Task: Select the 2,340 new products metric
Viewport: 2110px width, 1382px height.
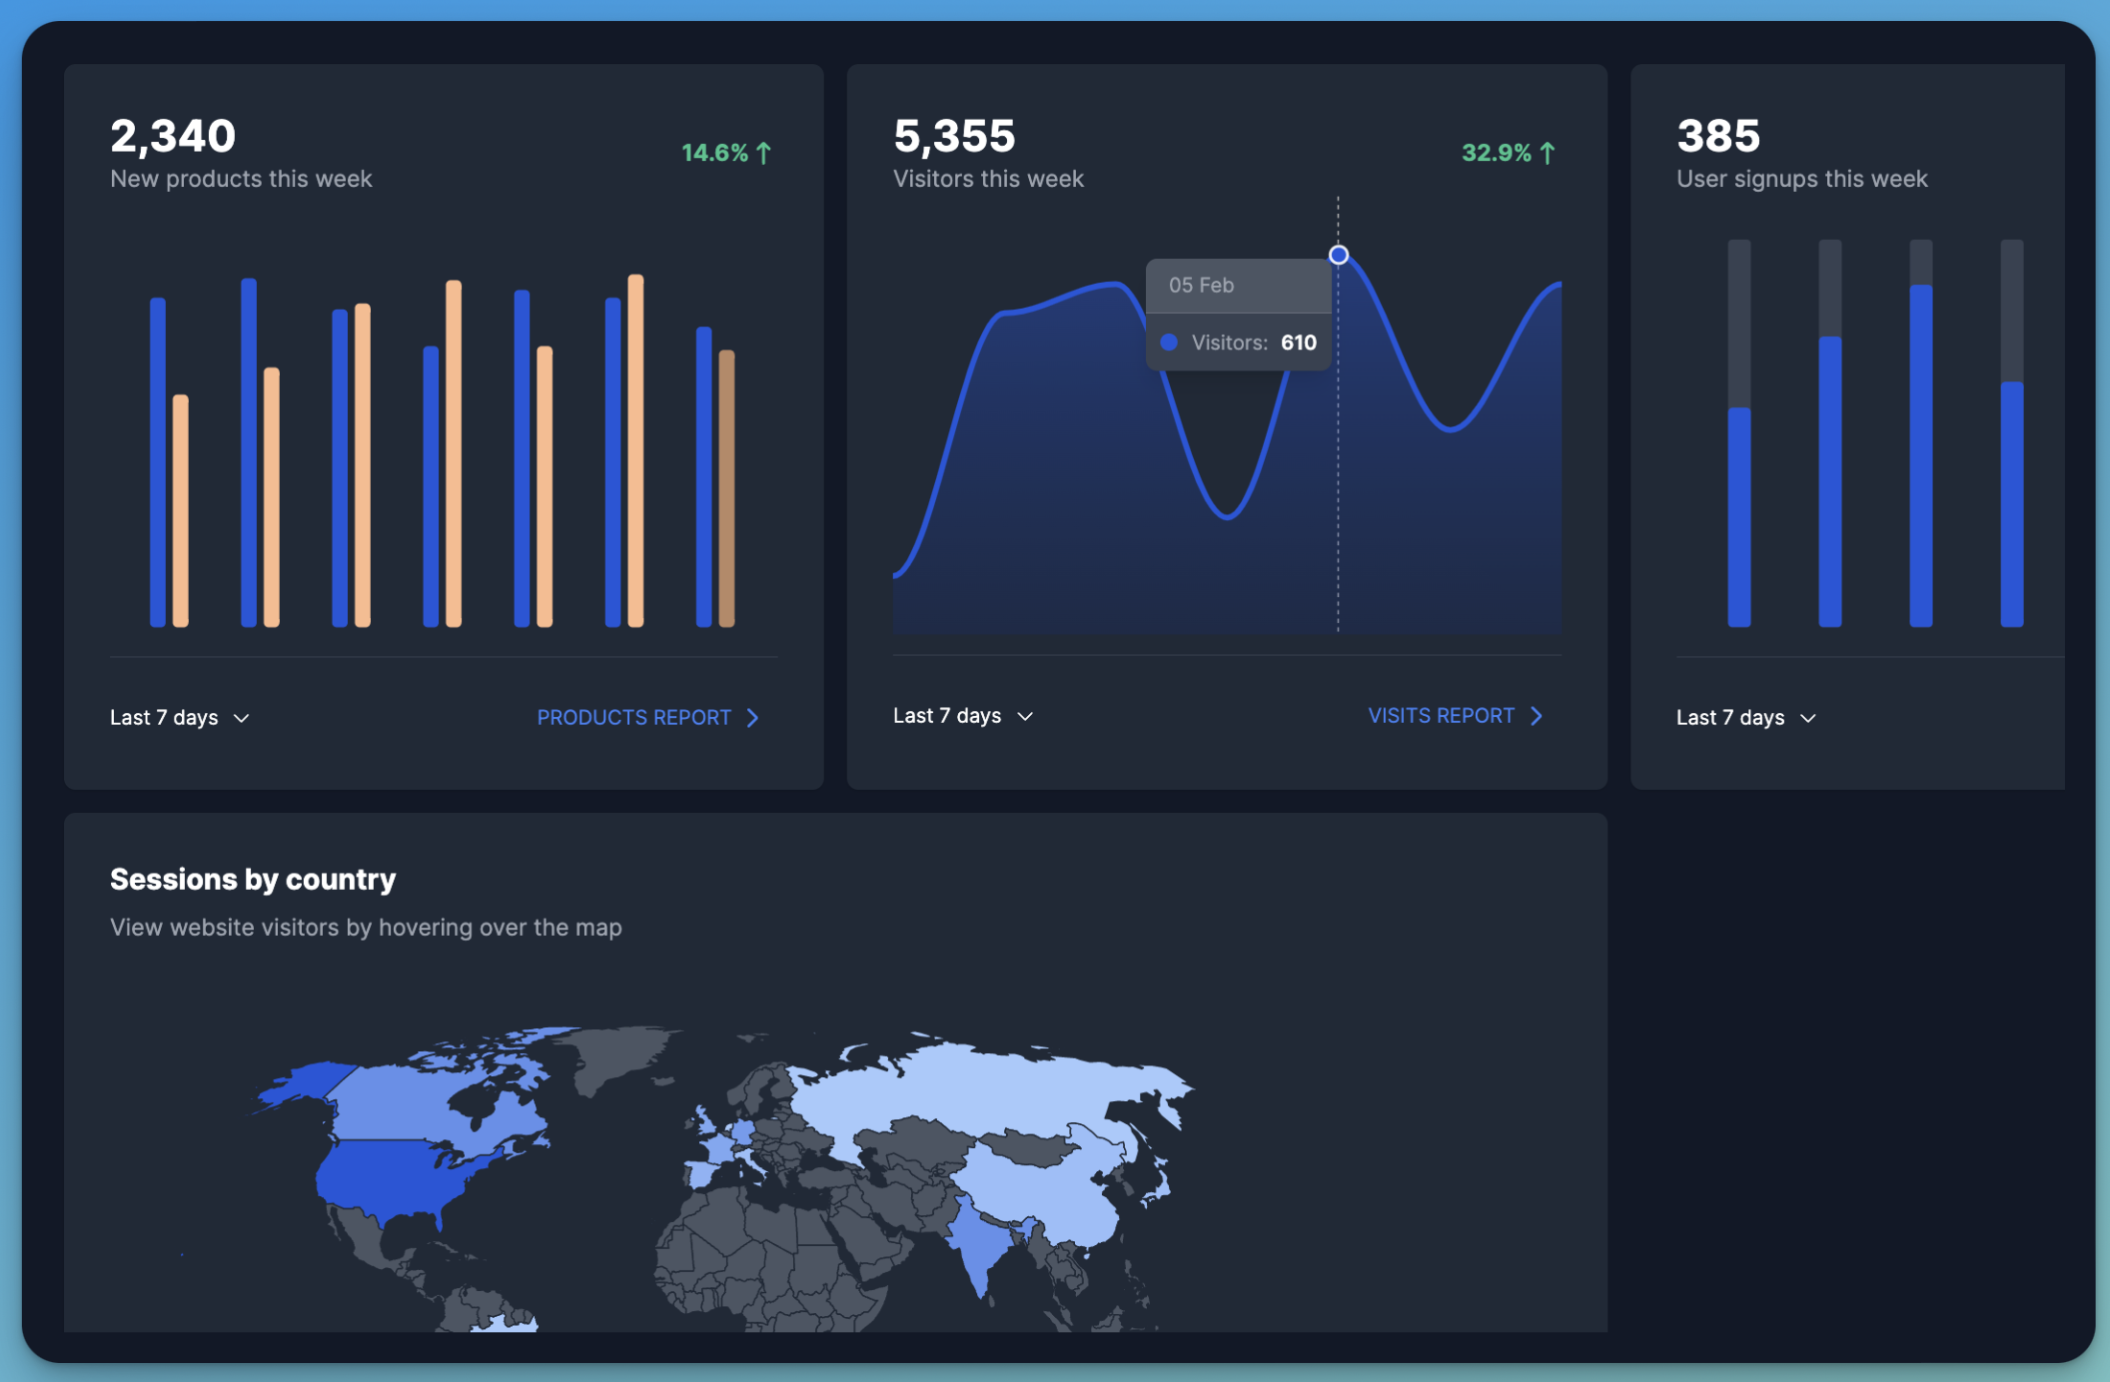Action: click(x=173, y=135)
